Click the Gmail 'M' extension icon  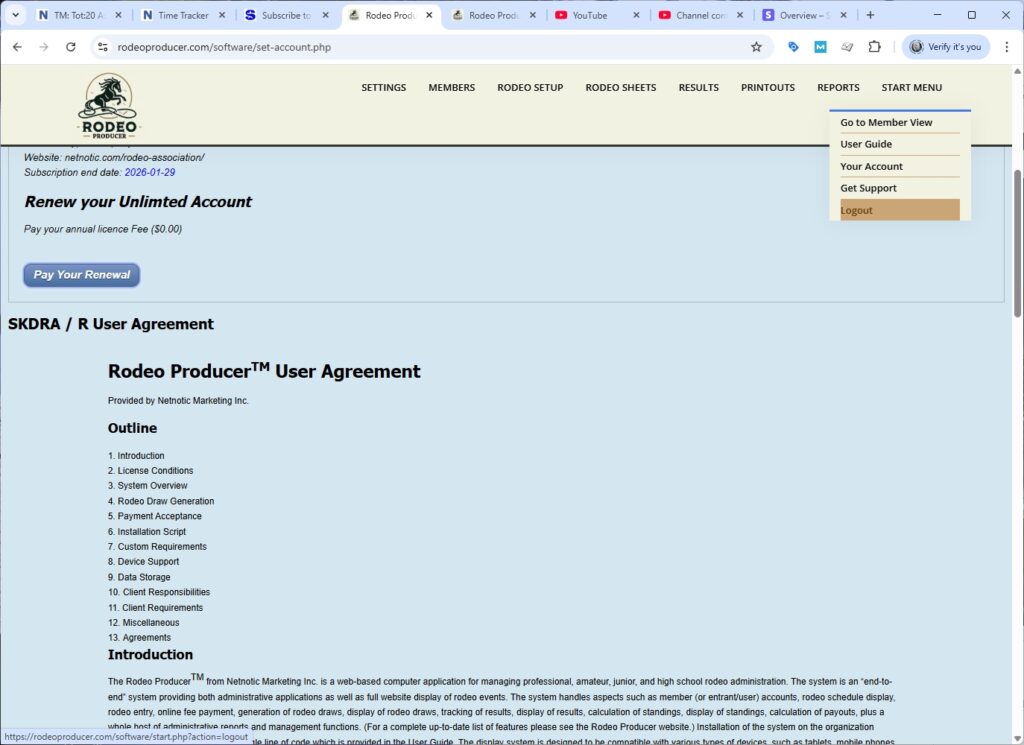822,46
